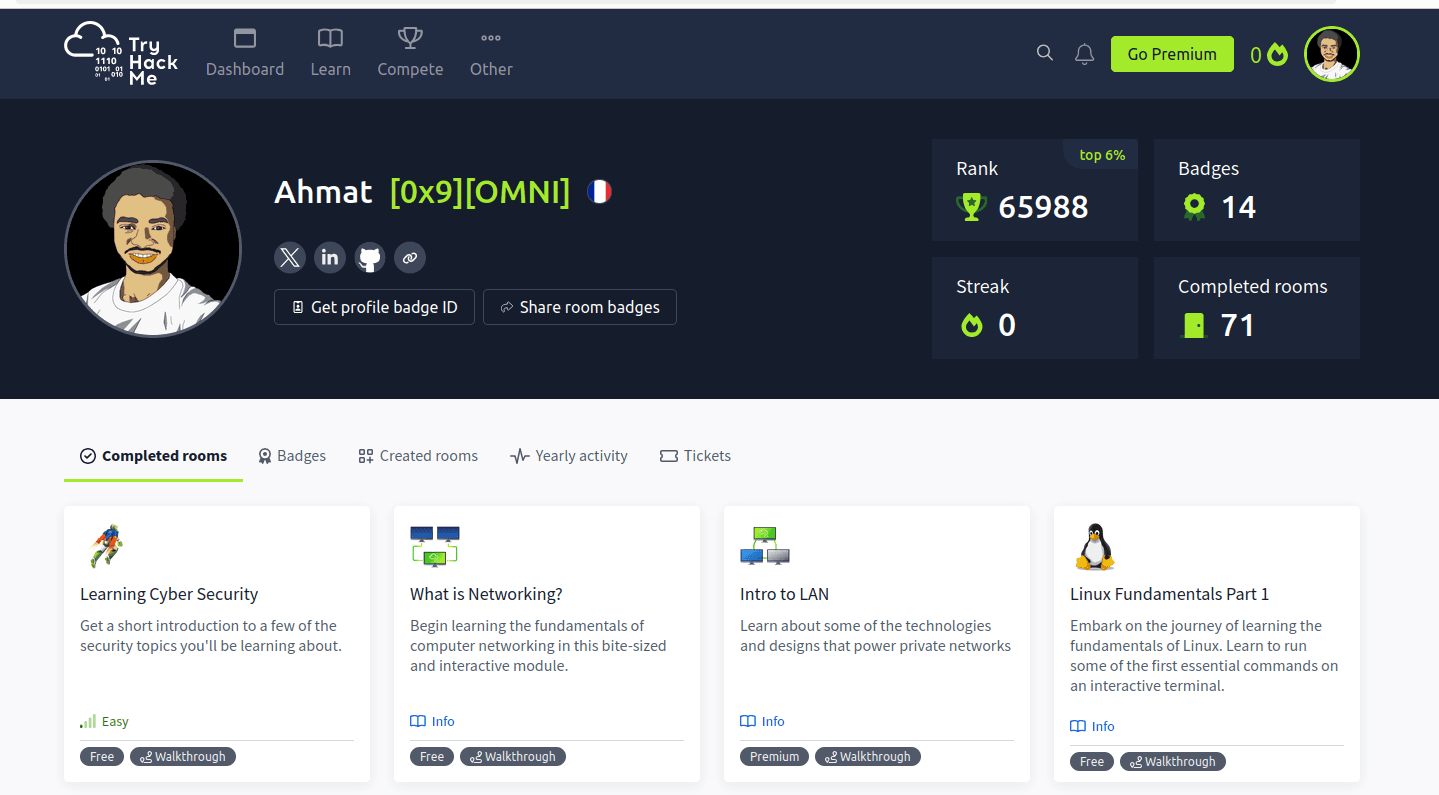Viewport: 1439px width, 795px height.
Task: Switch to the Badges tab
Action: pyautogui.click(x=292, y=456)
